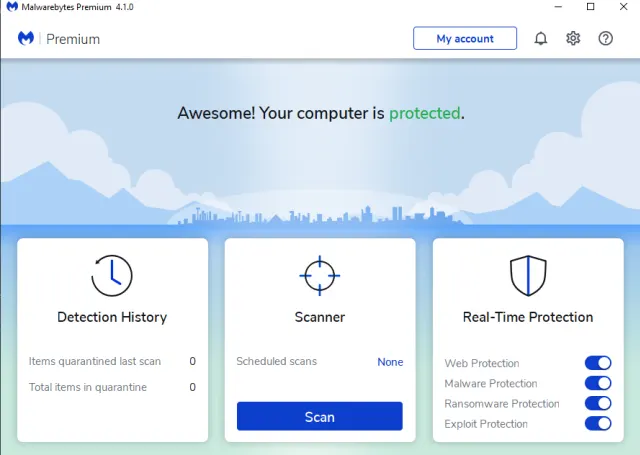Disable the Web Protection toggle

click(x=597, y=363)
